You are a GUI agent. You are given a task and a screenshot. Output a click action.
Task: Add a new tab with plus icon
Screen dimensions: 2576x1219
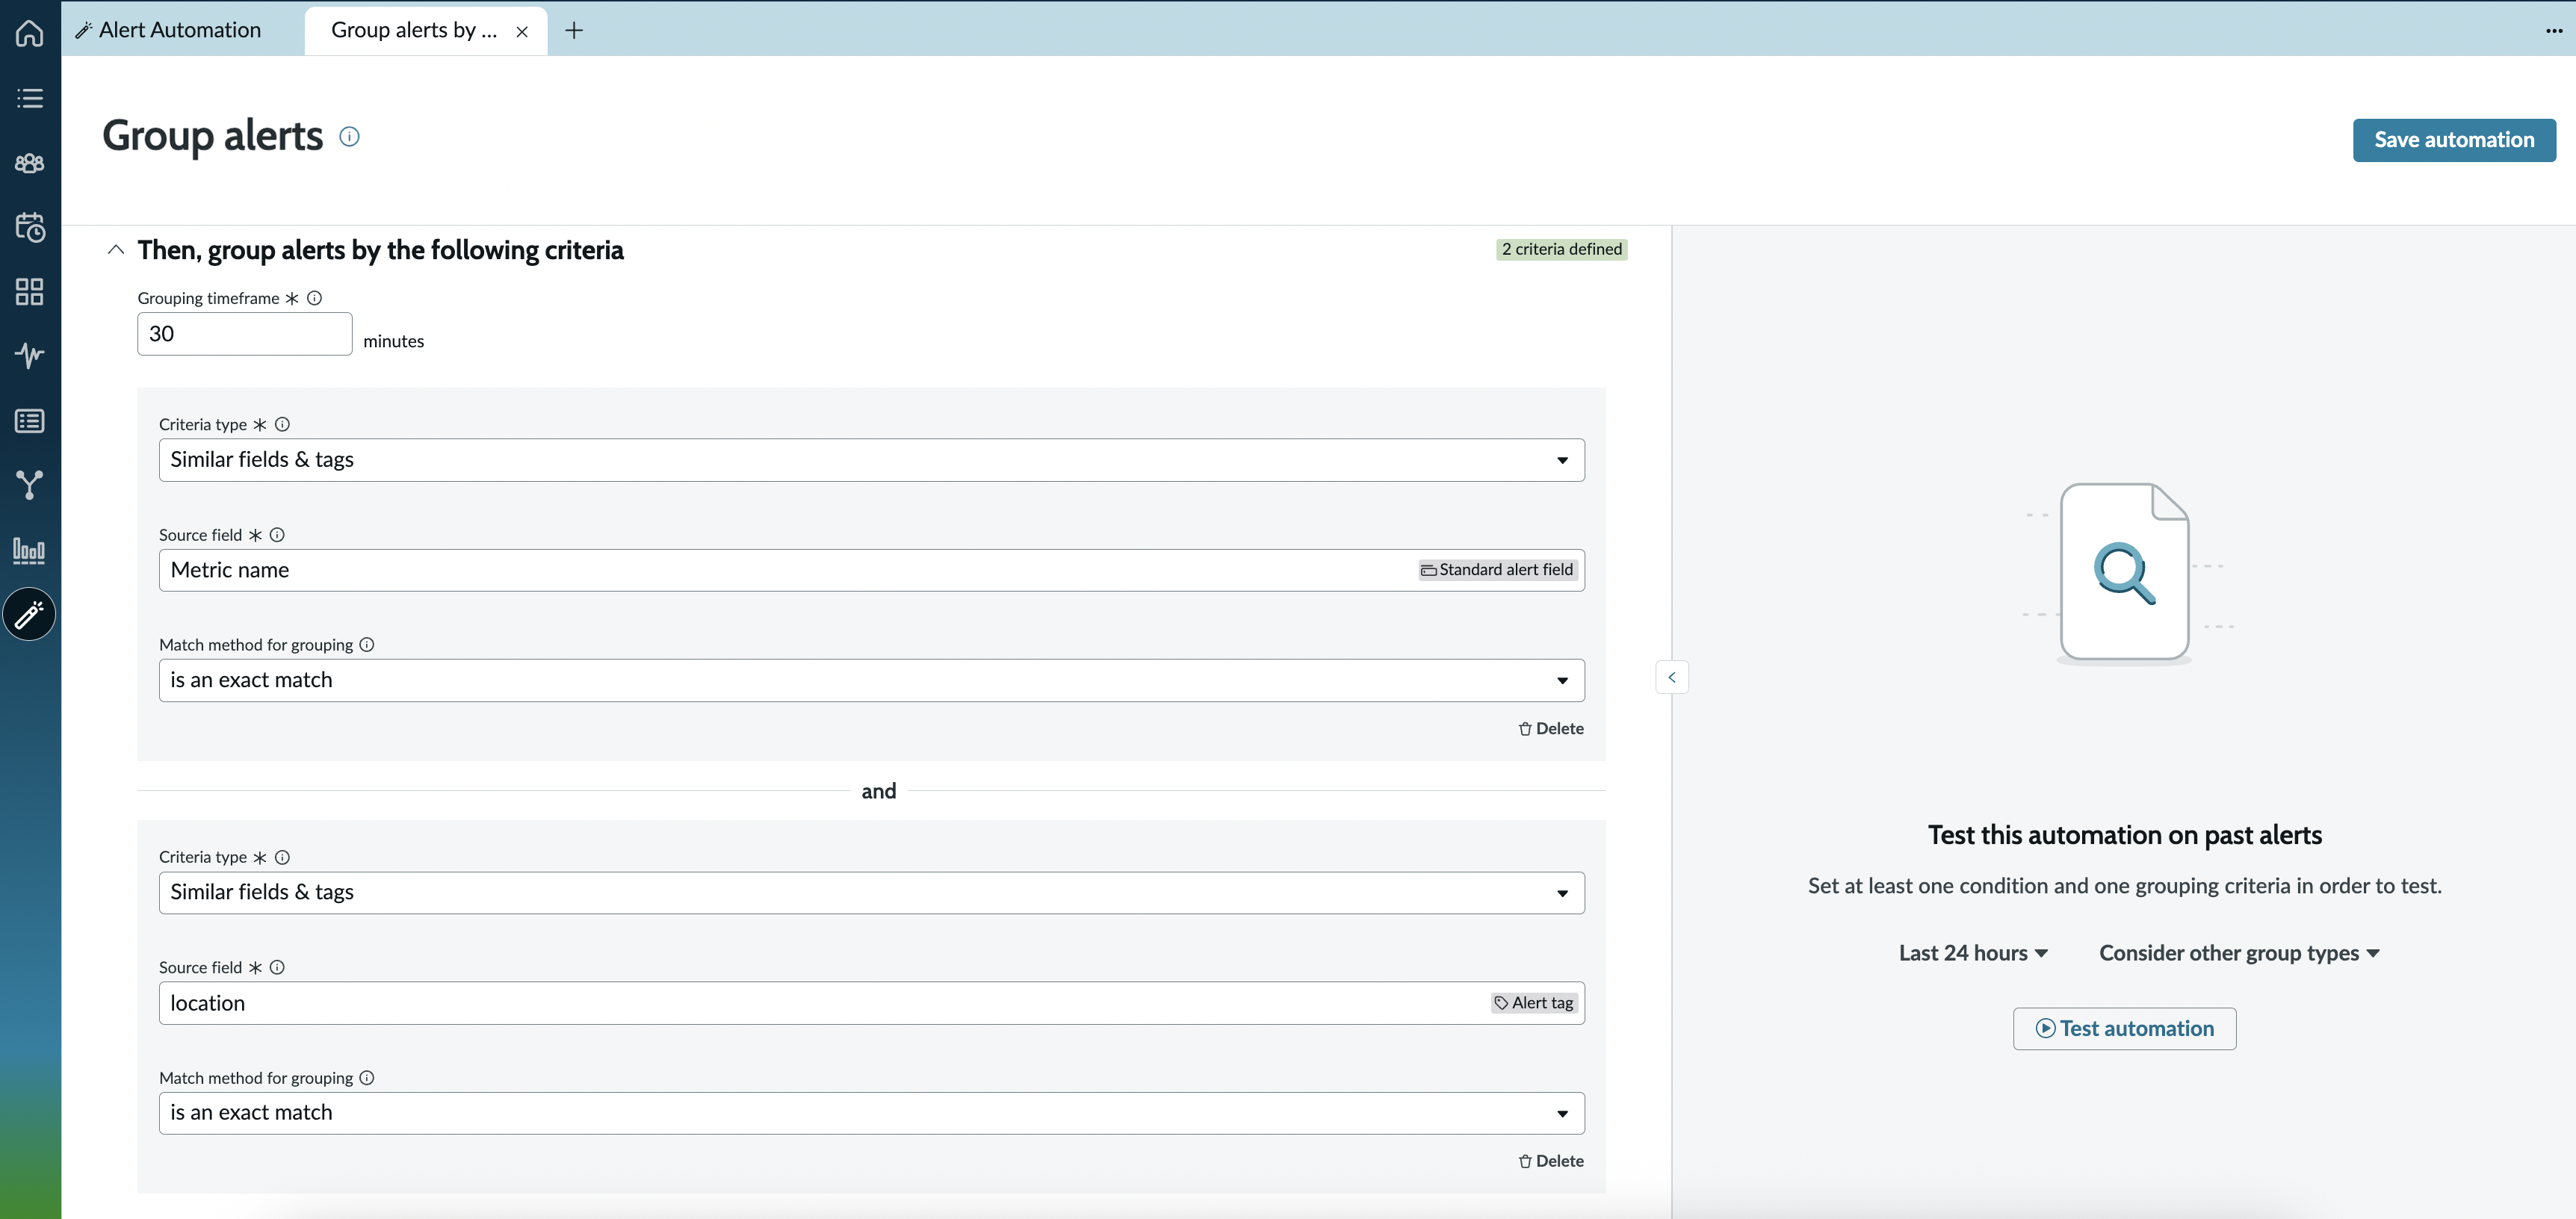(574, 31)
